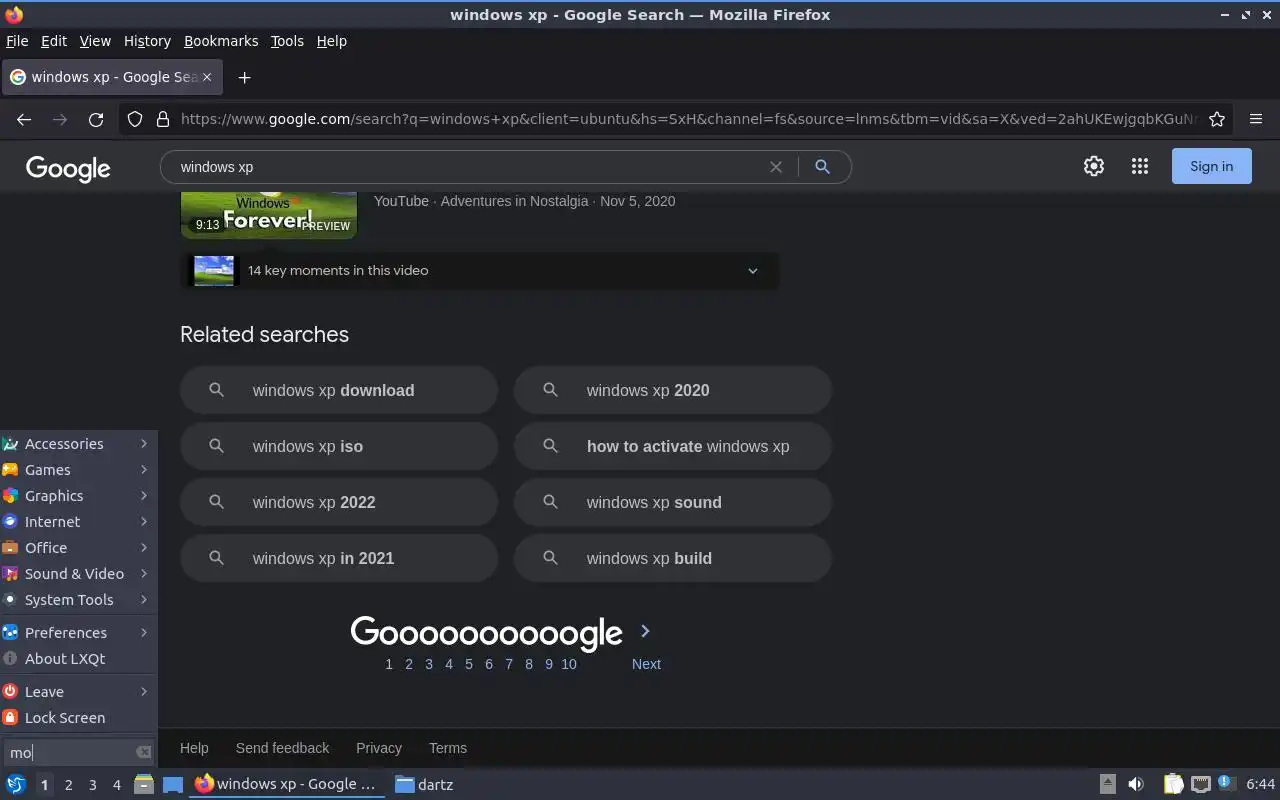Search for how to activate windows xp
Image resolution: width=1280 pixels, height=800 pixels.
pyautogui.click(x=673, y=446)
